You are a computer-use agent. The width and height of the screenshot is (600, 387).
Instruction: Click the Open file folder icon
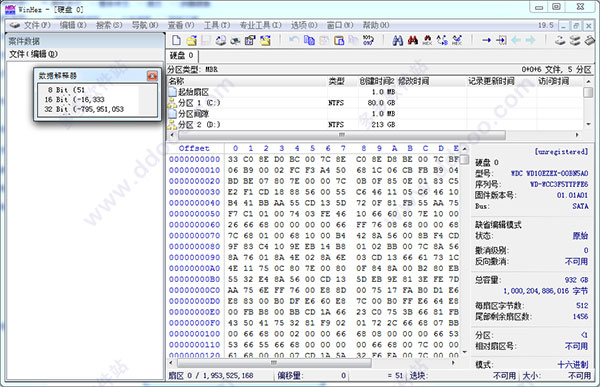(x=191, y=40)
